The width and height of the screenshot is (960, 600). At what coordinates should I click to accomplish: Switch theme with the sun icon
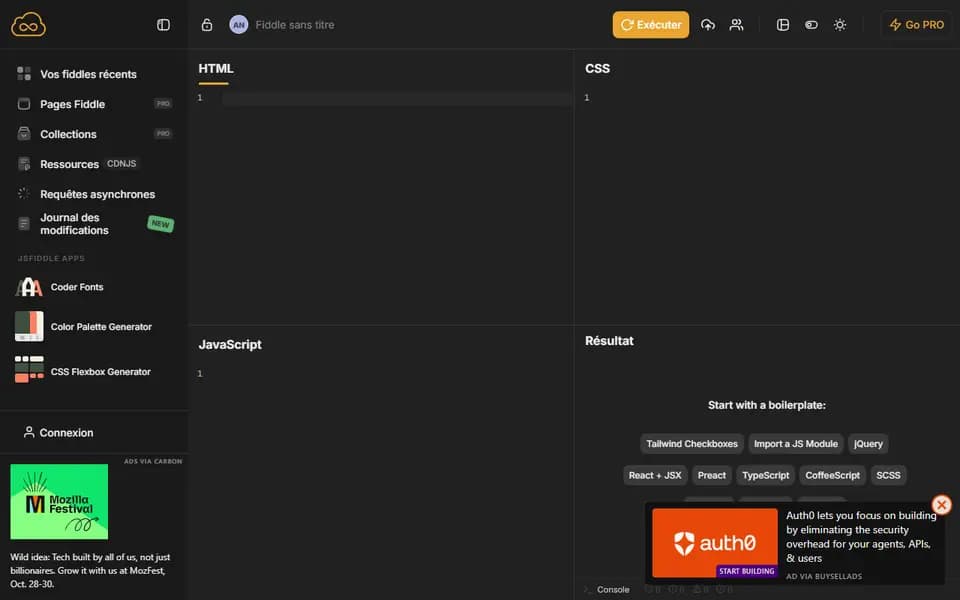(x=840, y=24)
